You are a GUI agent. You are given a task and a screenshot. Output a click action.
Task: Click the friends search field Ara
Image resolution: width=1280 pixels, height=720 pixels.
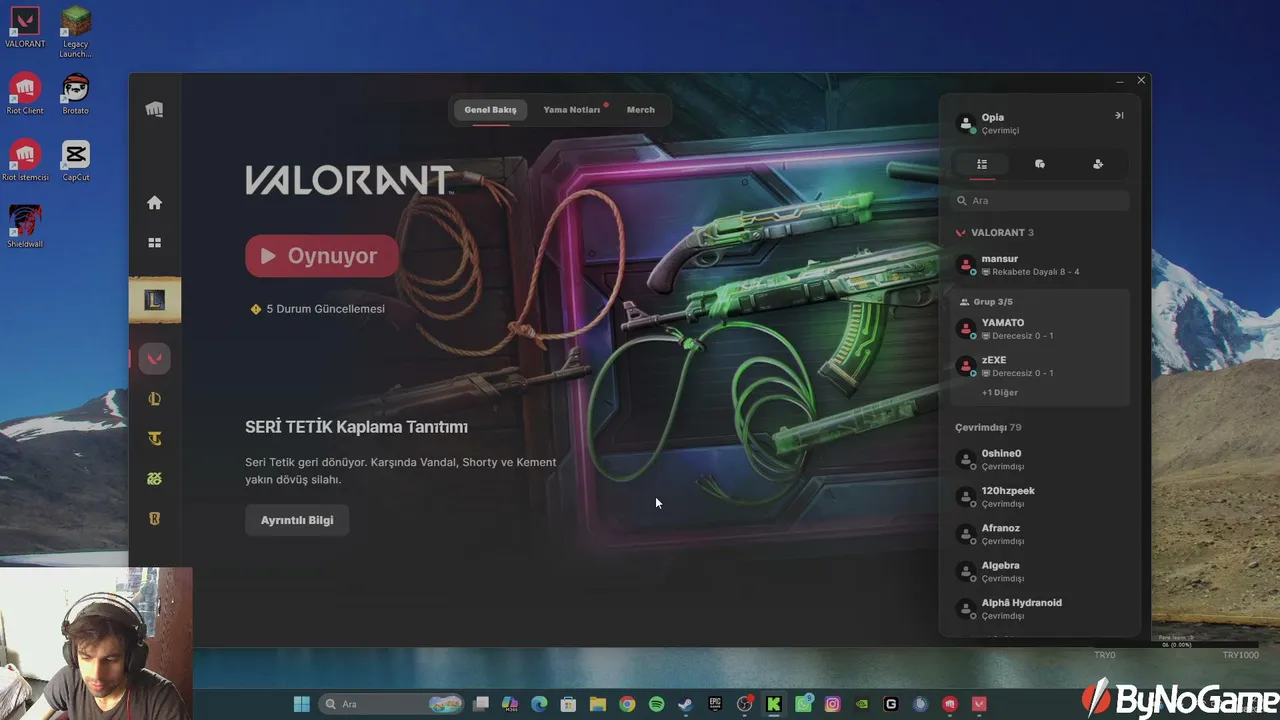pos(1040,201)
